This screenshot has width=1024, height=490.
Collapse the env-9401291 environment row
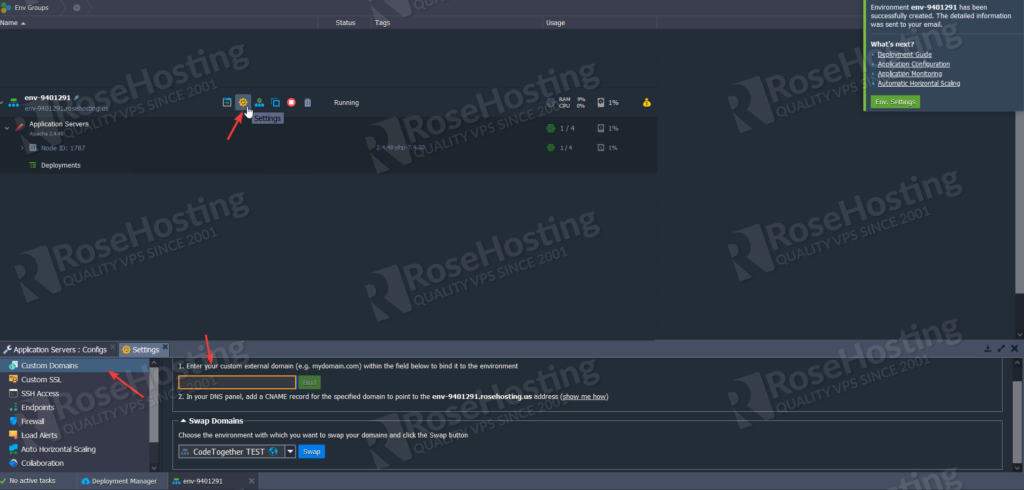pyautogui.click(x=2, y=103)
